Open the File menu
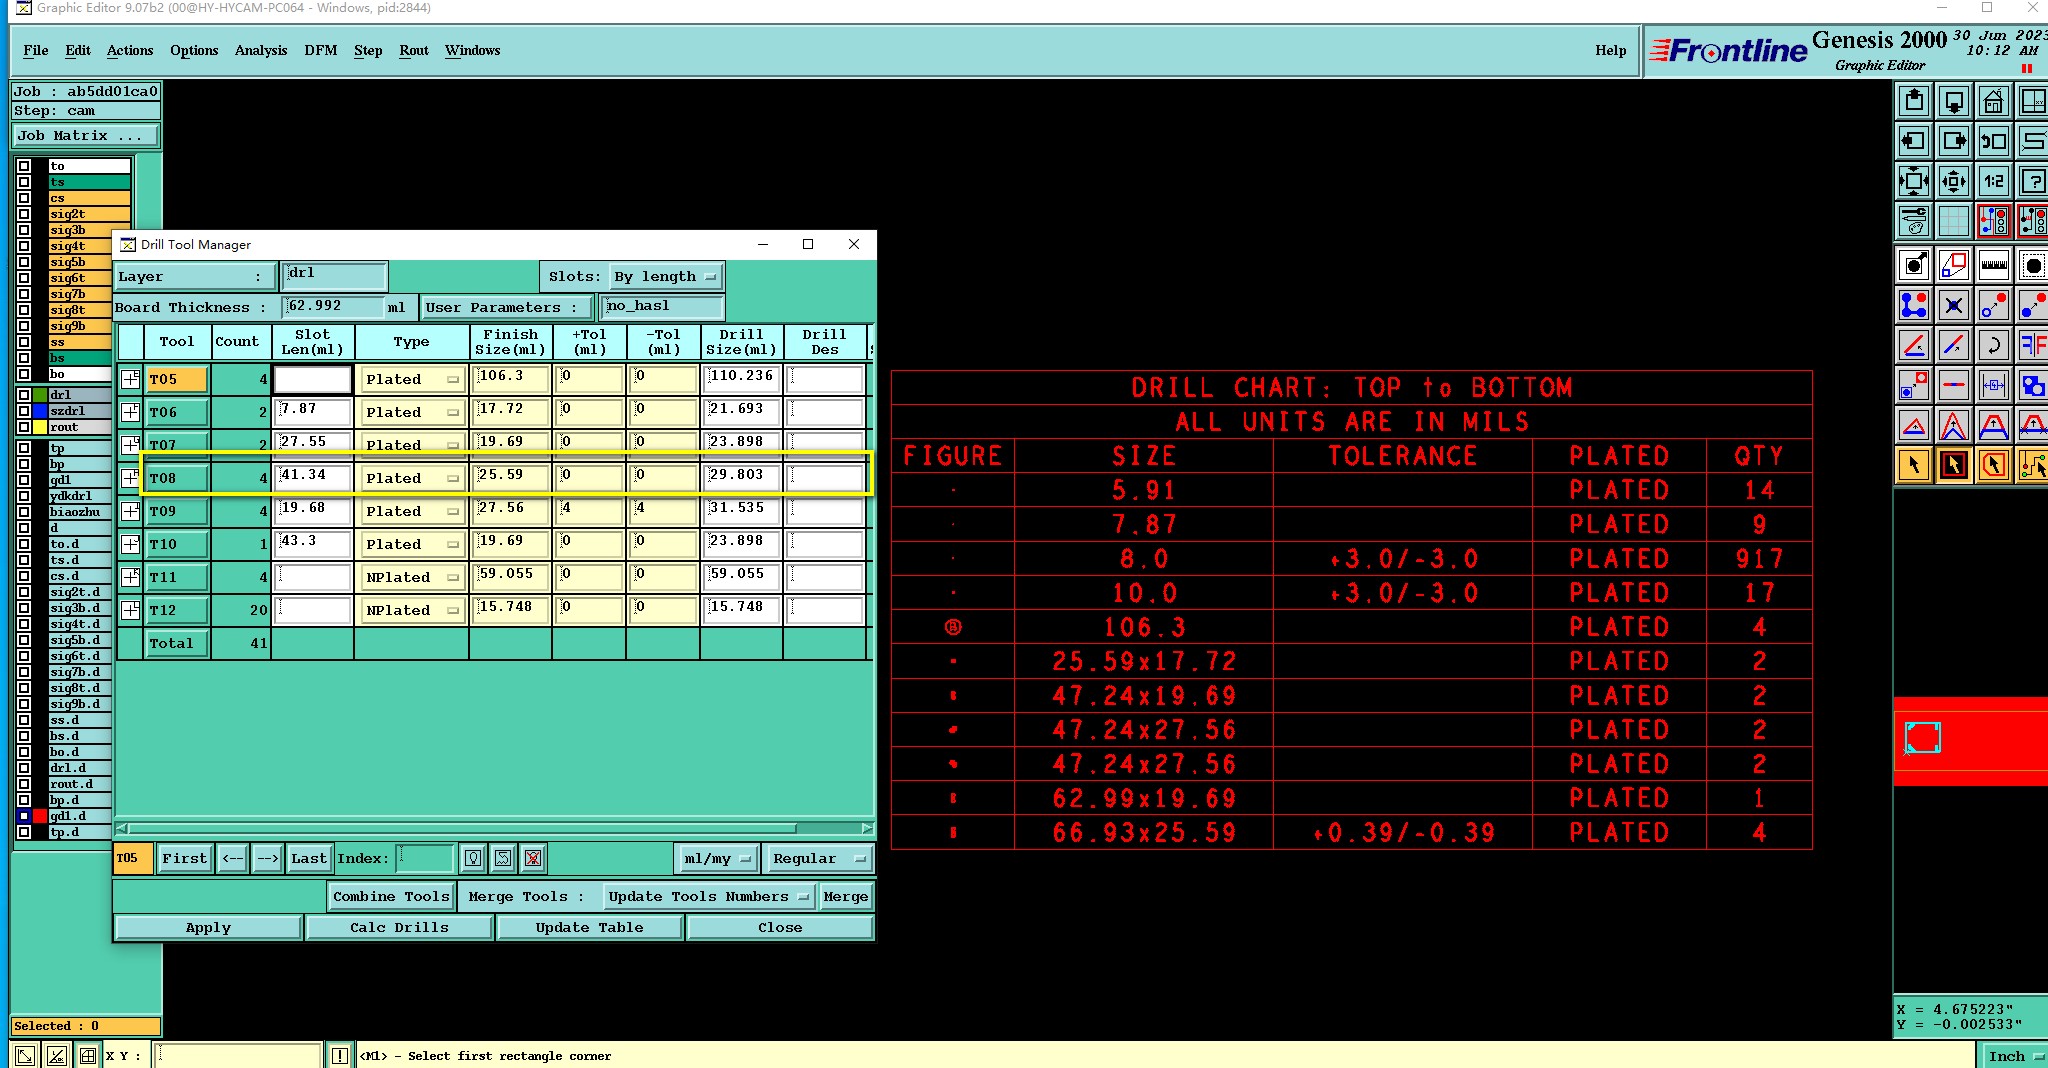 pos(36,50)
